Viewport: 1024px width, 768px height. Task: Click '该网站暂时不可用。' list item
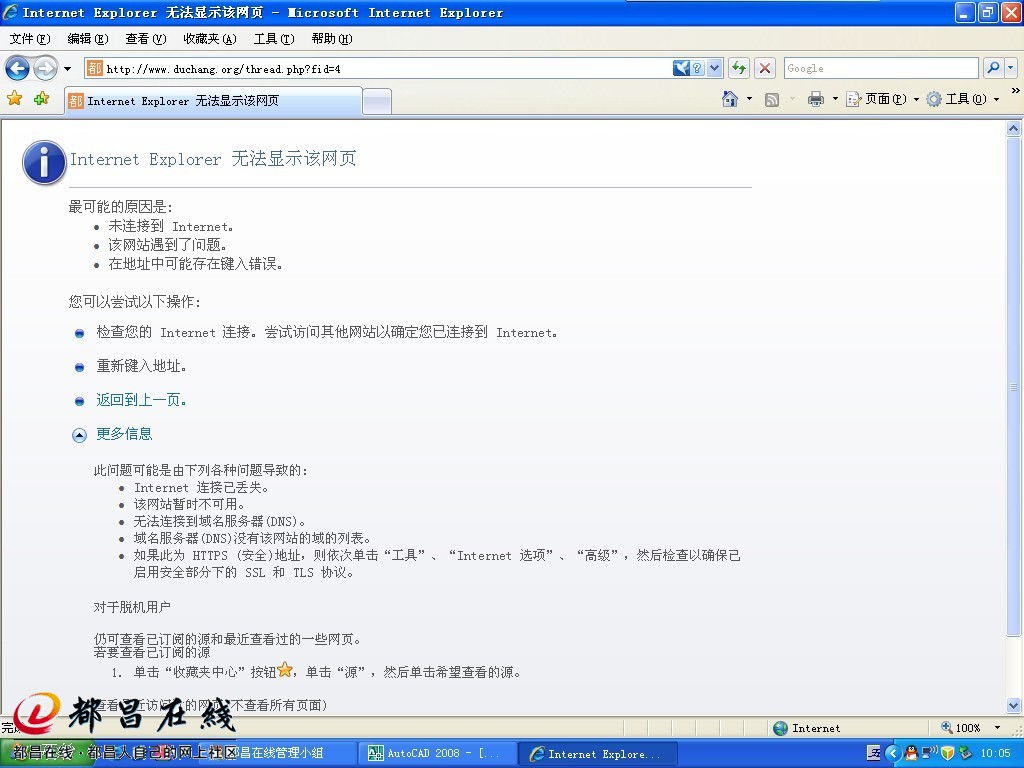pyautogui.click(x=189, y=504)
